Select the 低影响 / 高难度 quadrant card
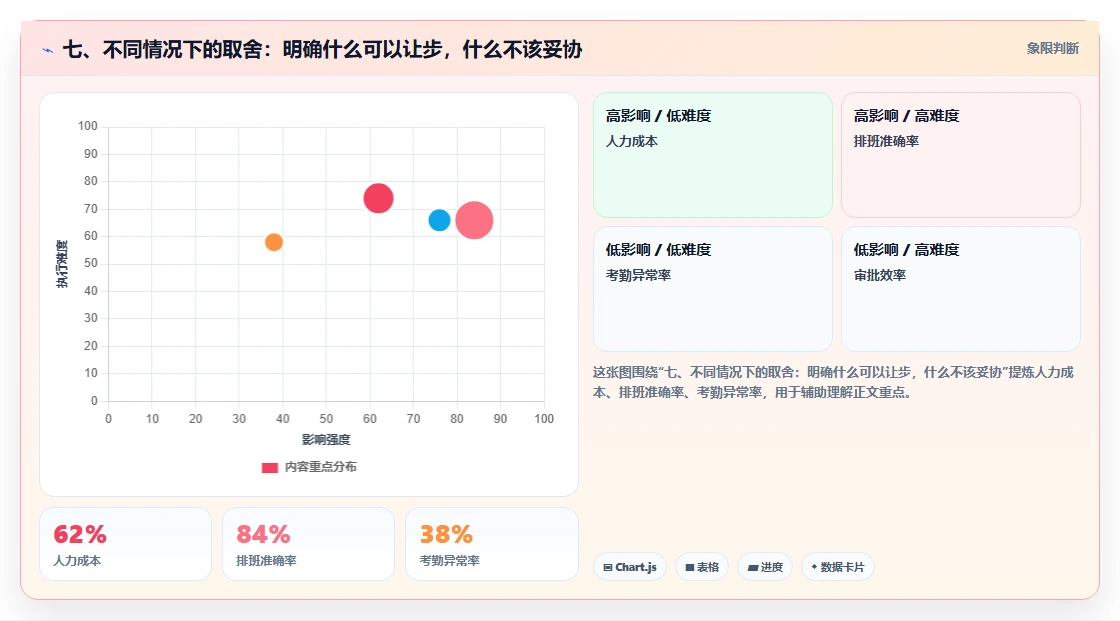Screen dimensions: 1120x621 (961, 289)
